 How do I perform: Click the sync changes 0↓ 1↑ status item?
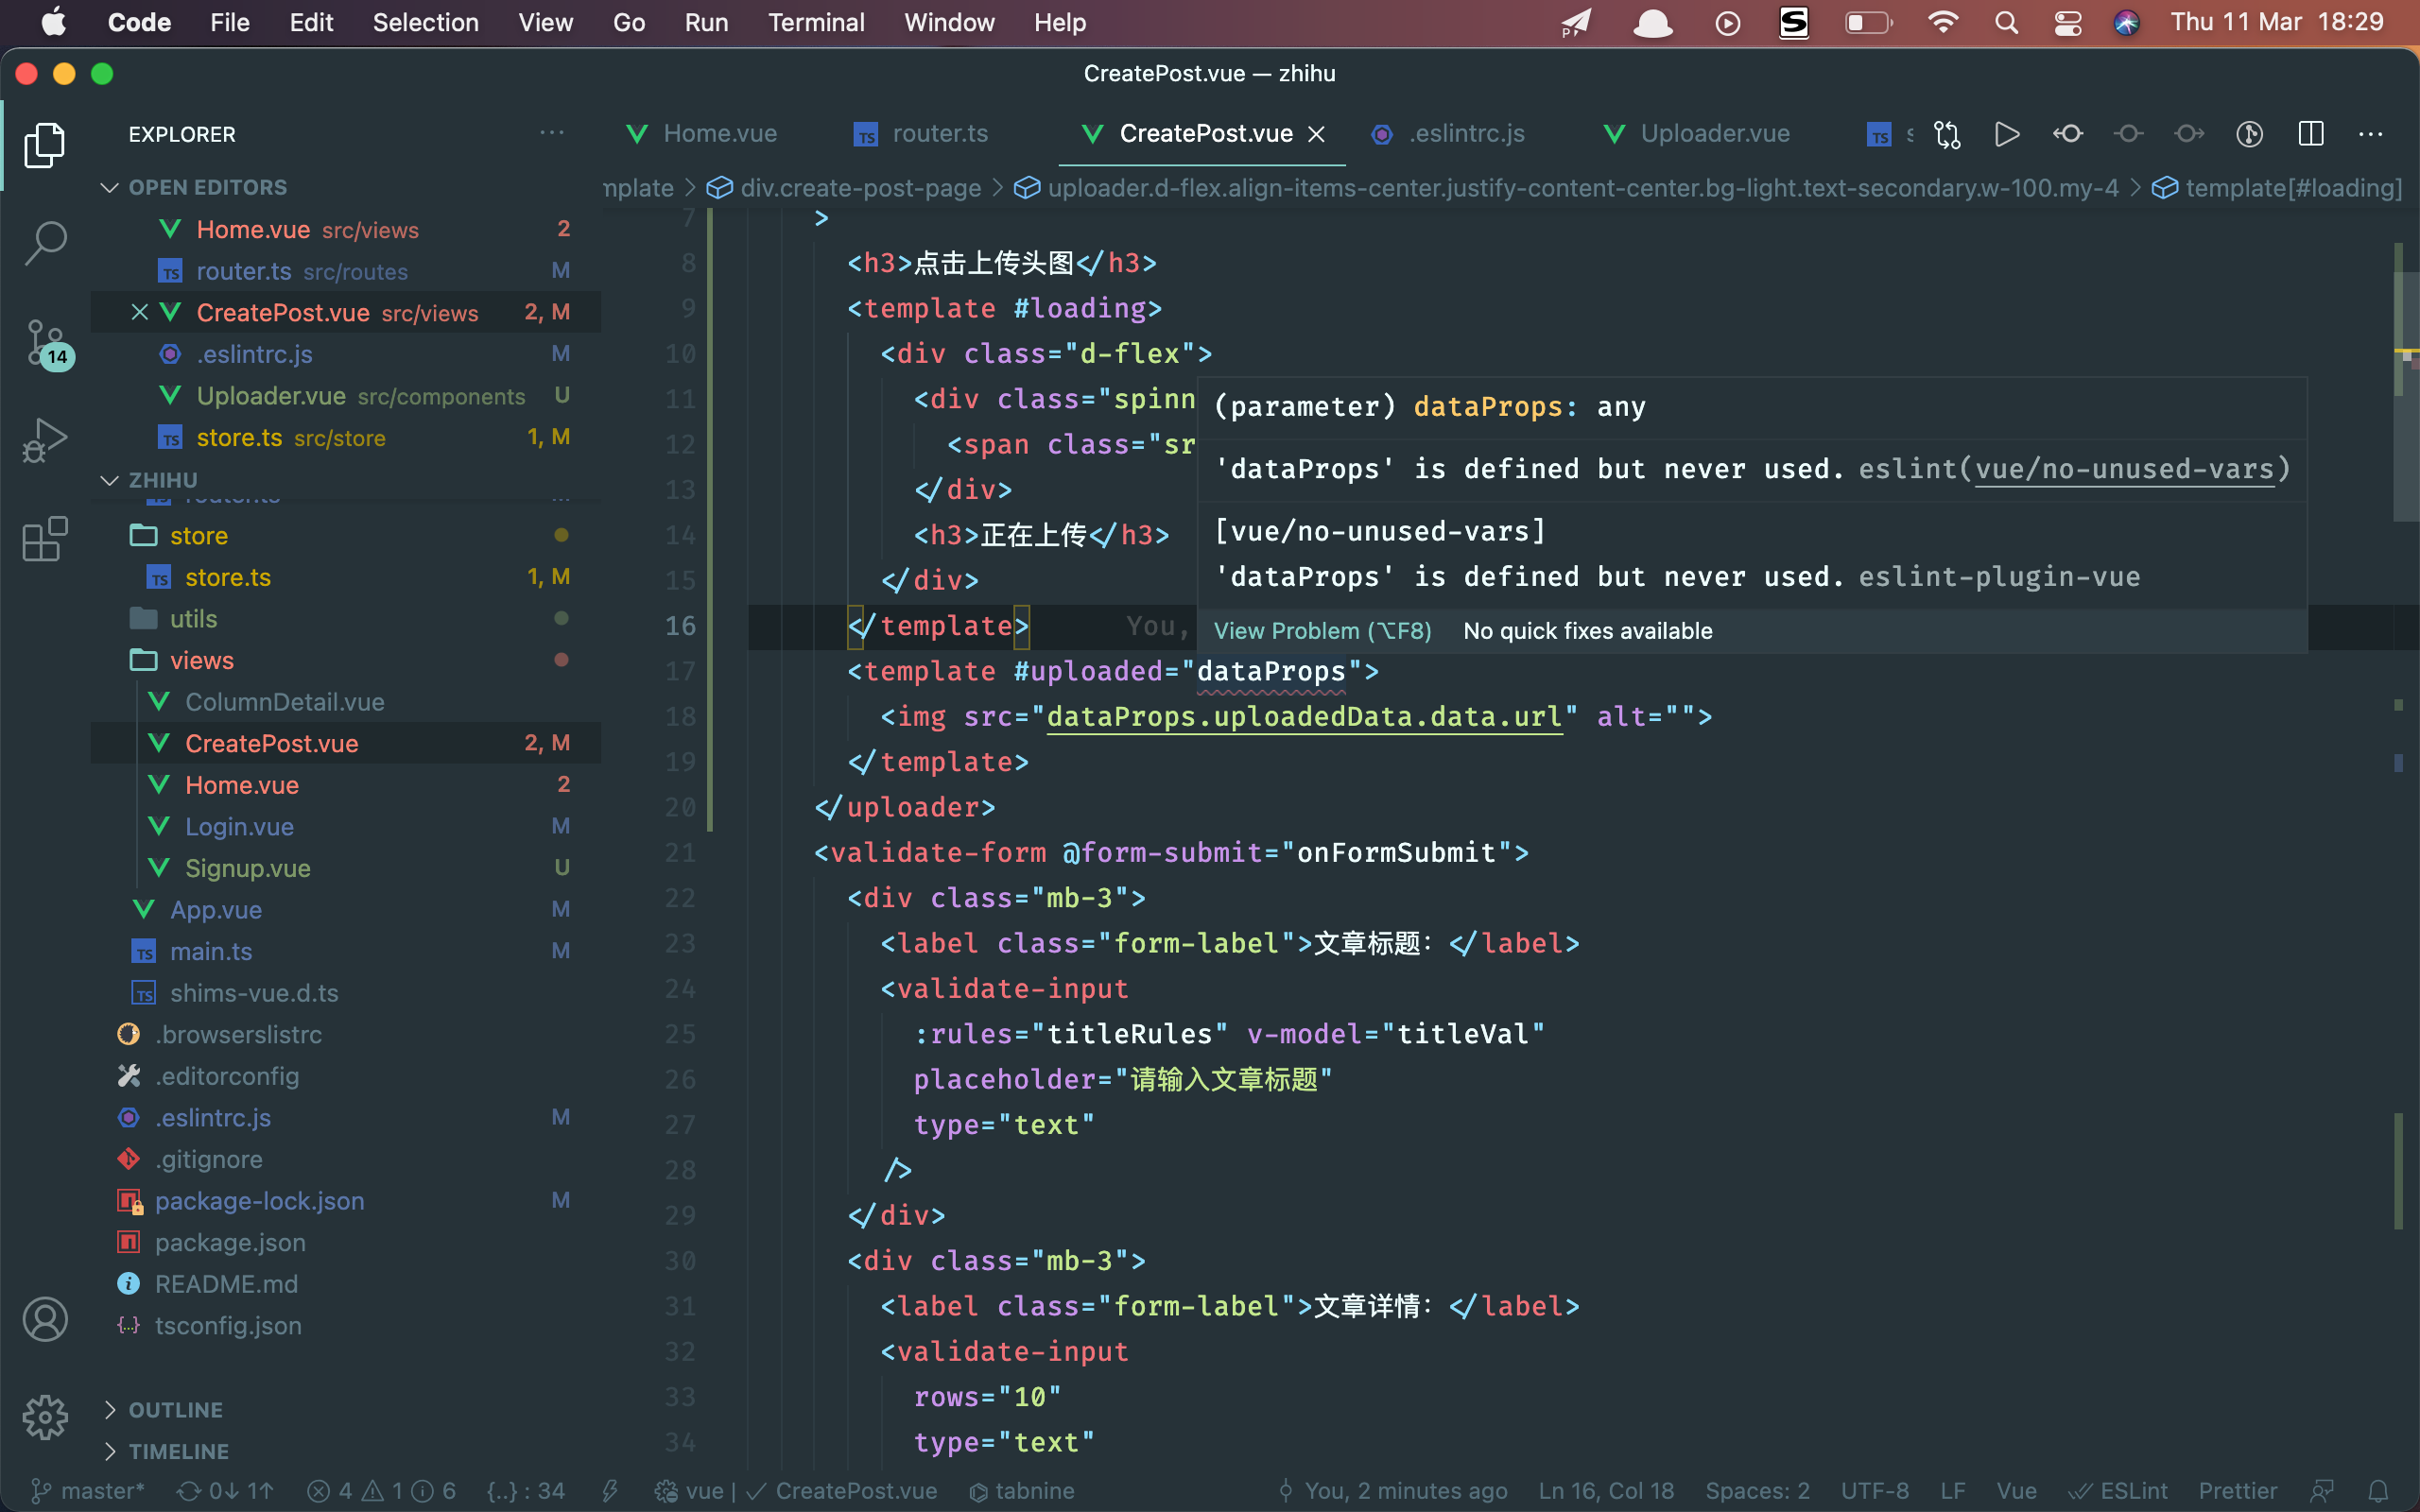tap(225, 1491)
